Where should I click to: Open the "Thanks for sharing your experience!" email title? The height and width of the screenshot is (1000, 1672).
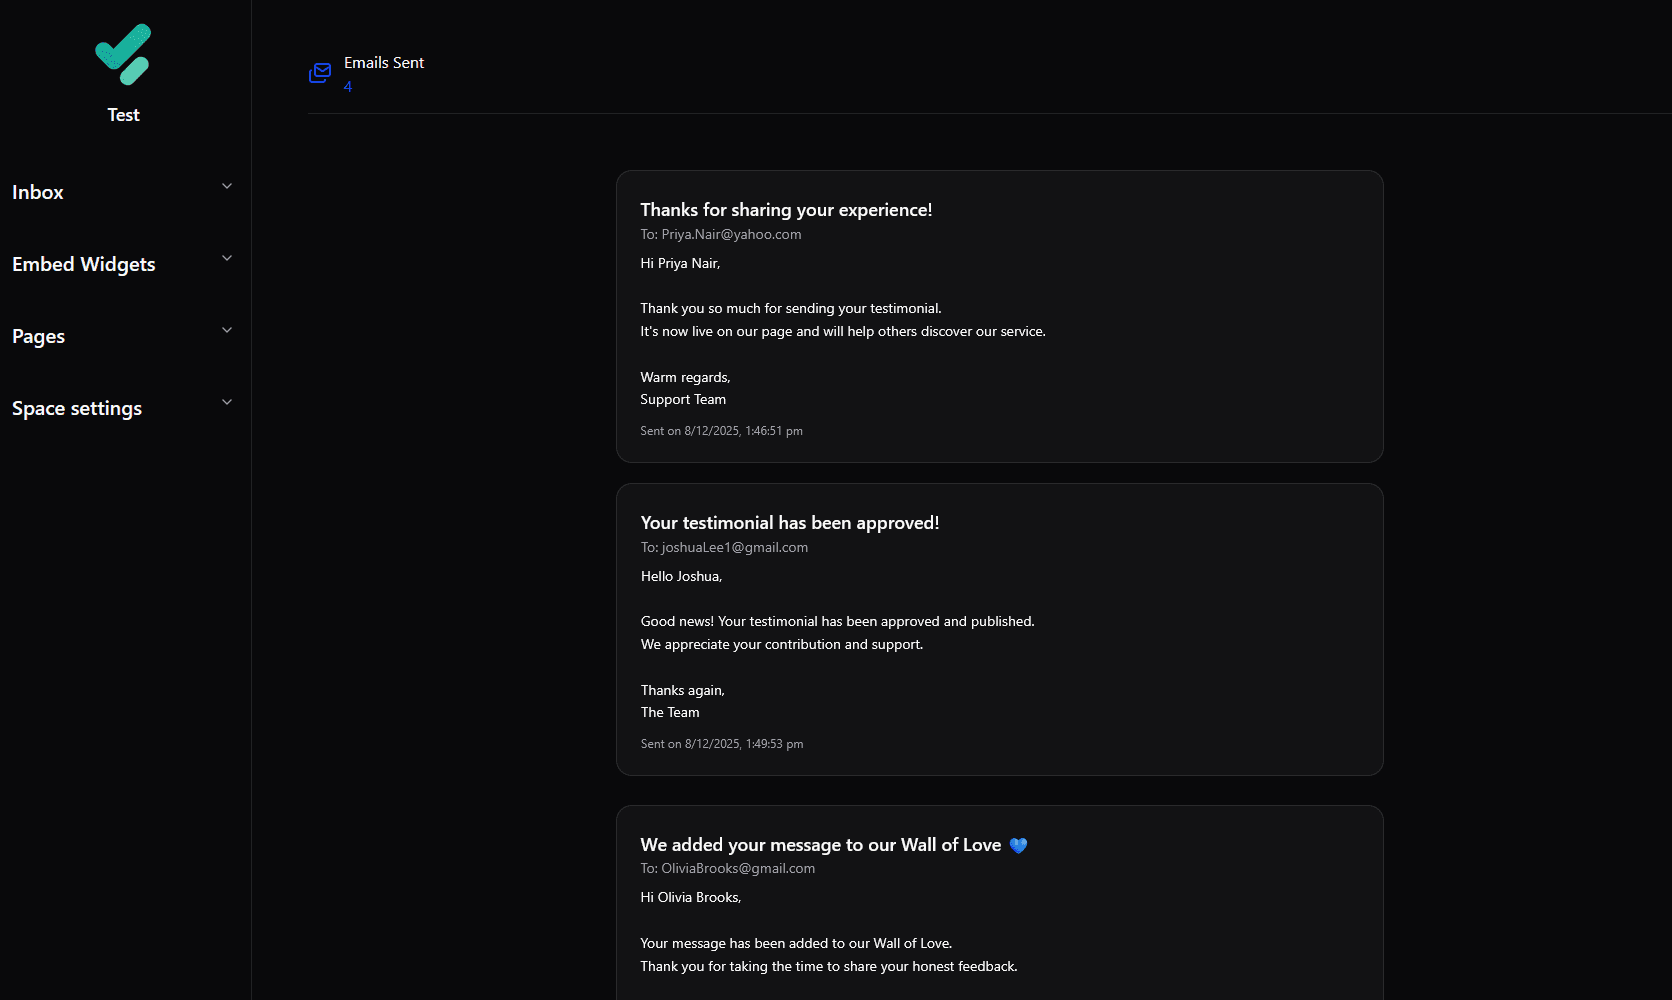pyautogui.click(x=786, y=210)
